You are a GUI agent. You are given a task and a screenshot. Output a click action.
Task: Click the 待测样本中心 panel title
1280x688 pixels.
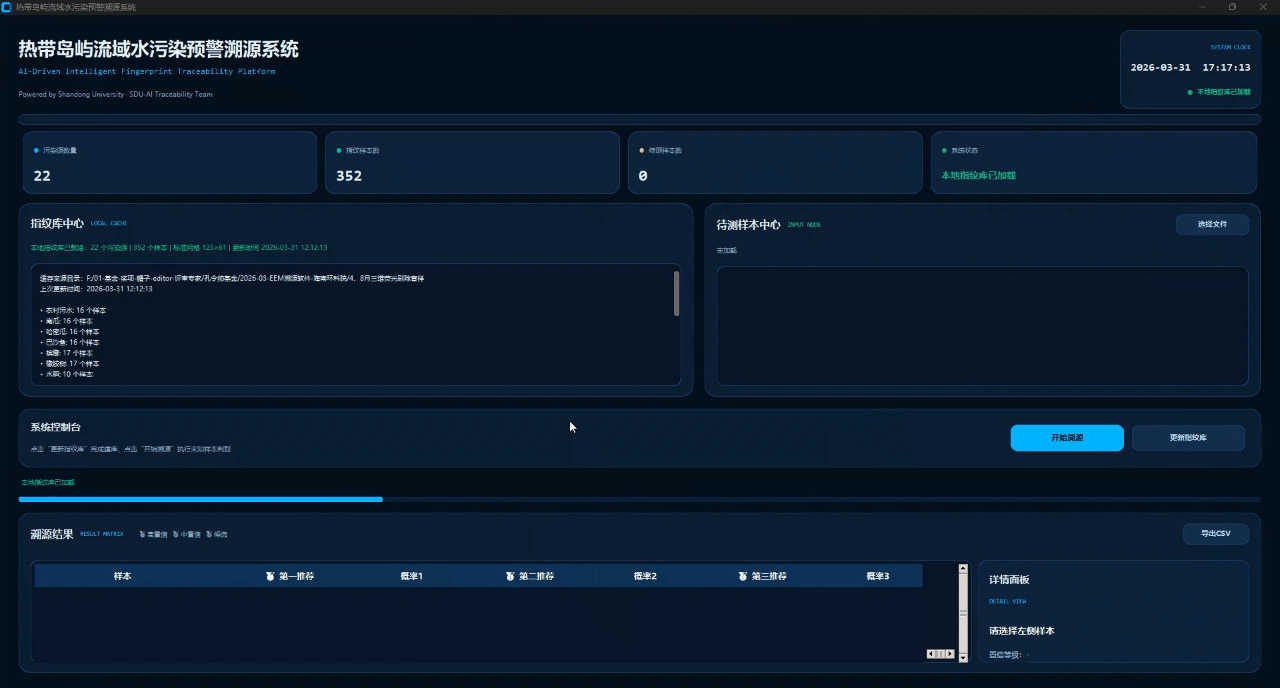click(748, 224)
